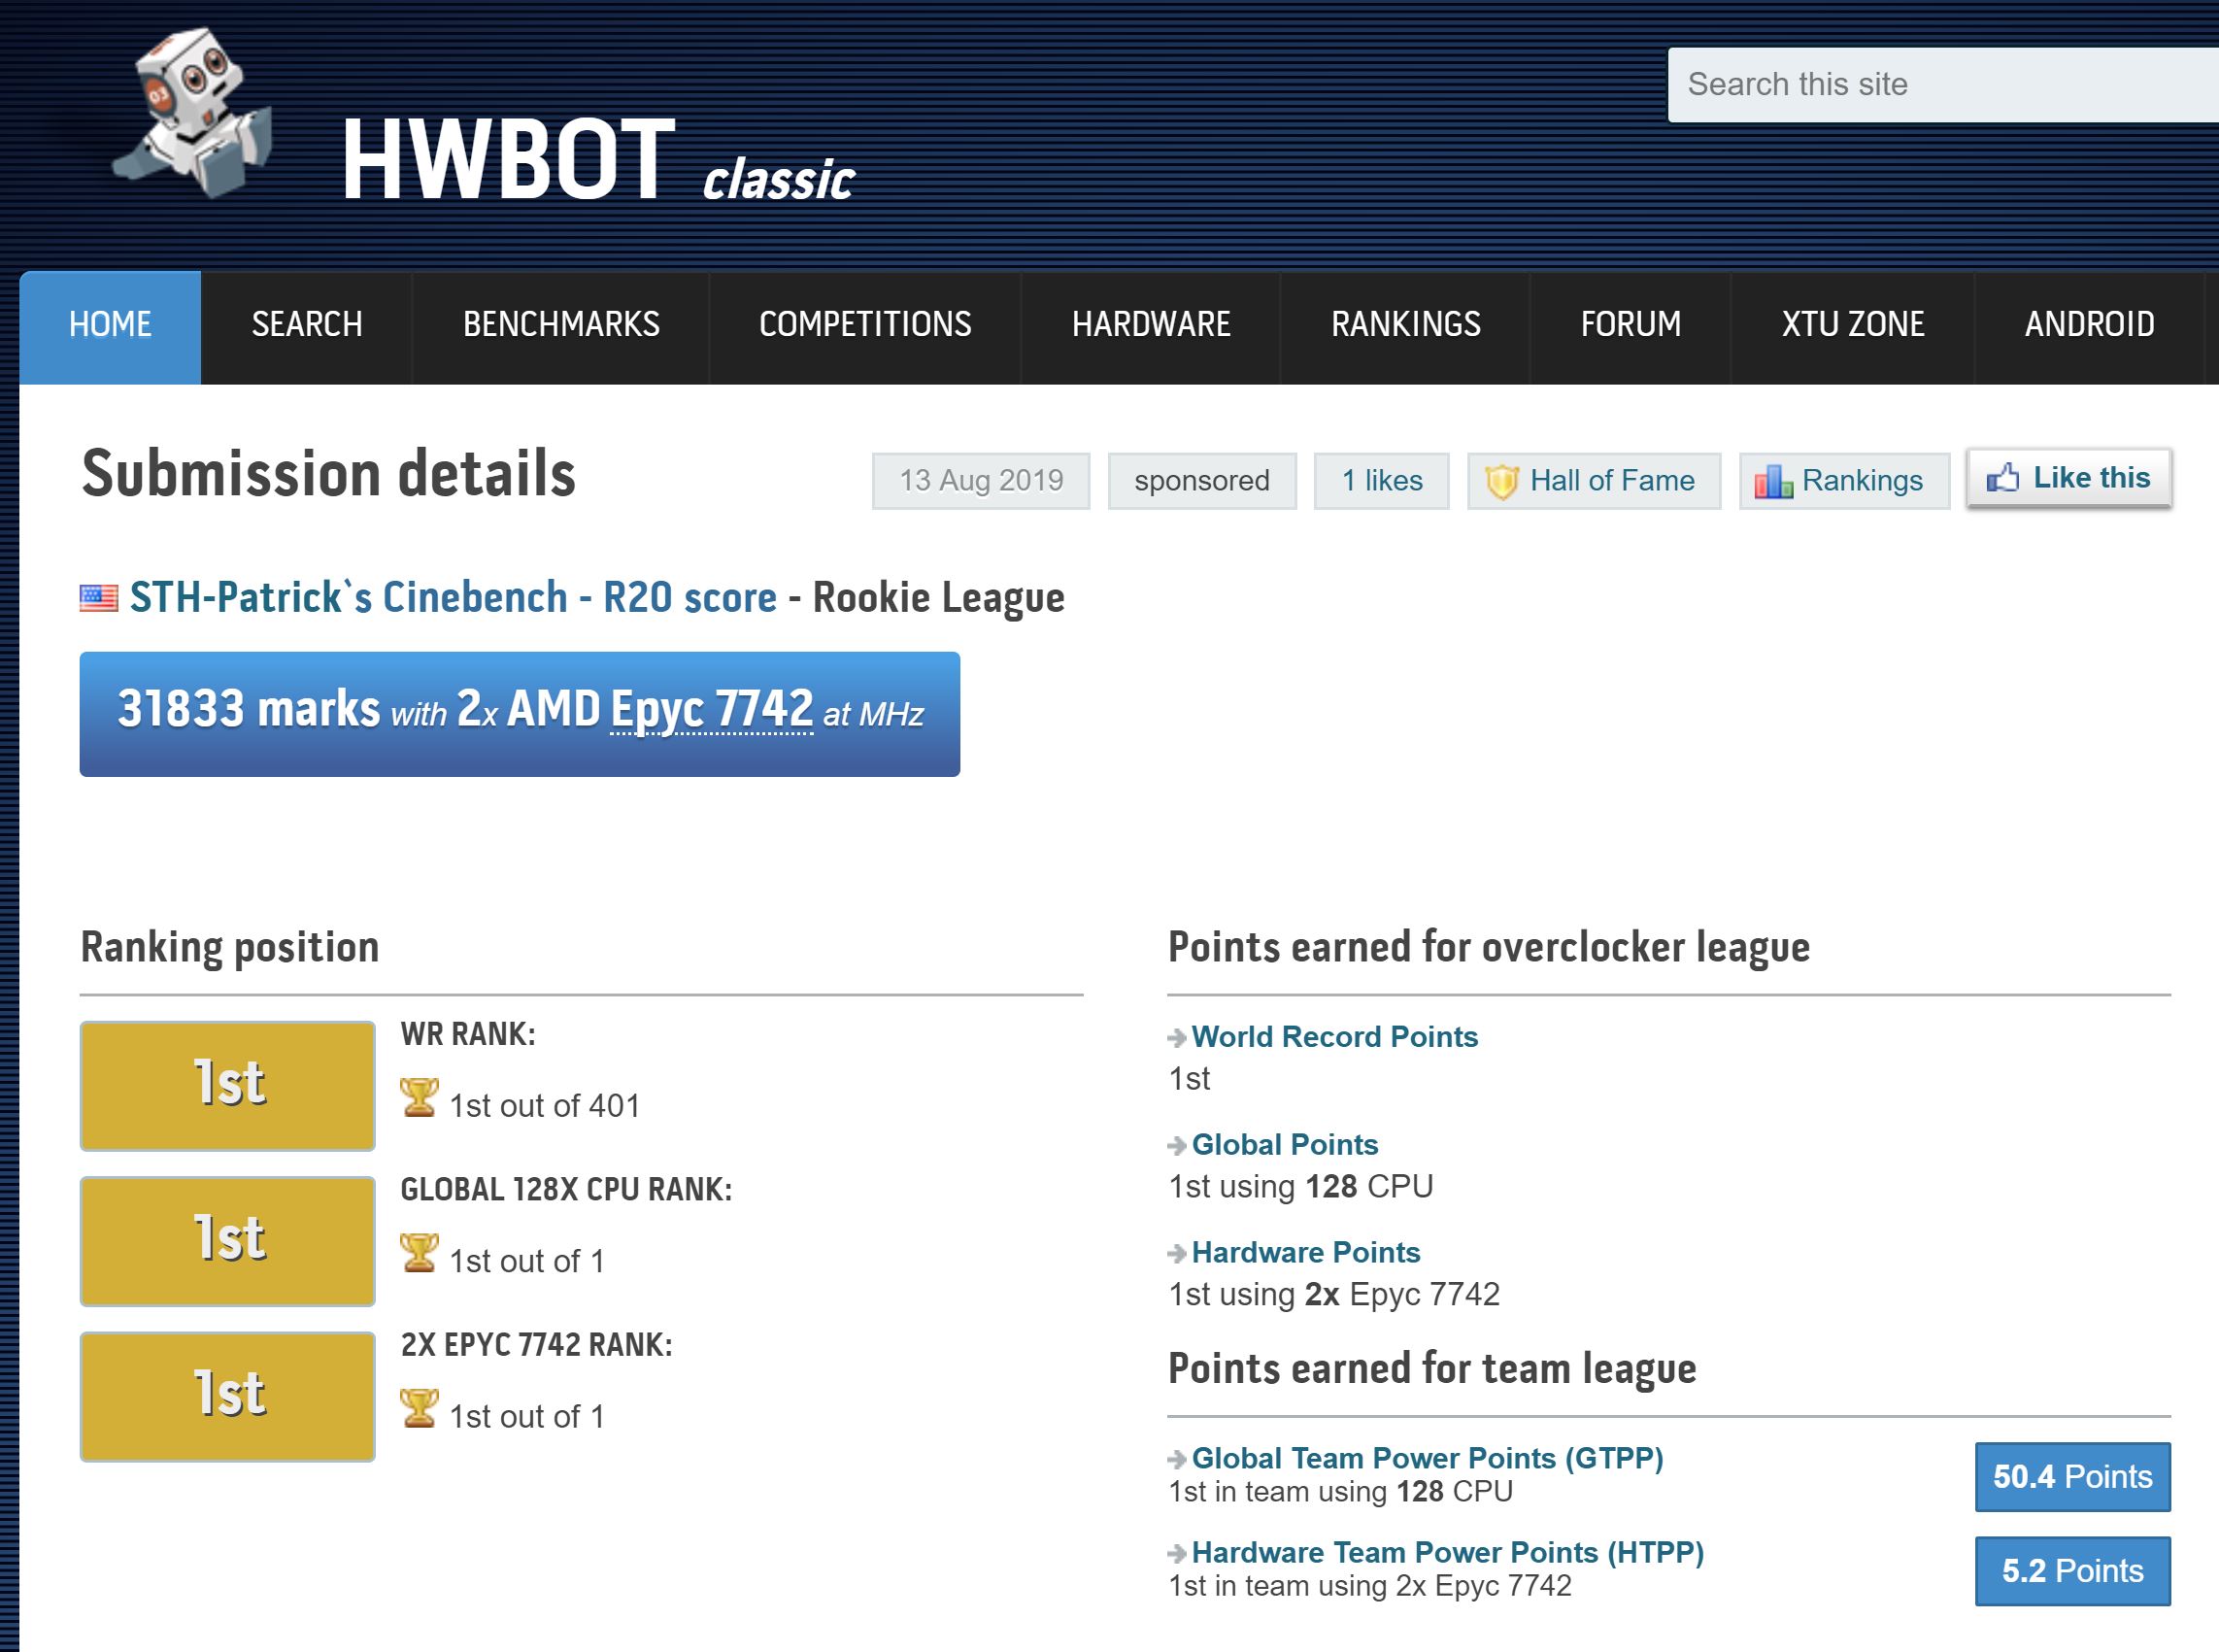
Task: Follow the Global Team Power Points link
Action: (x=1427, y=1458)
